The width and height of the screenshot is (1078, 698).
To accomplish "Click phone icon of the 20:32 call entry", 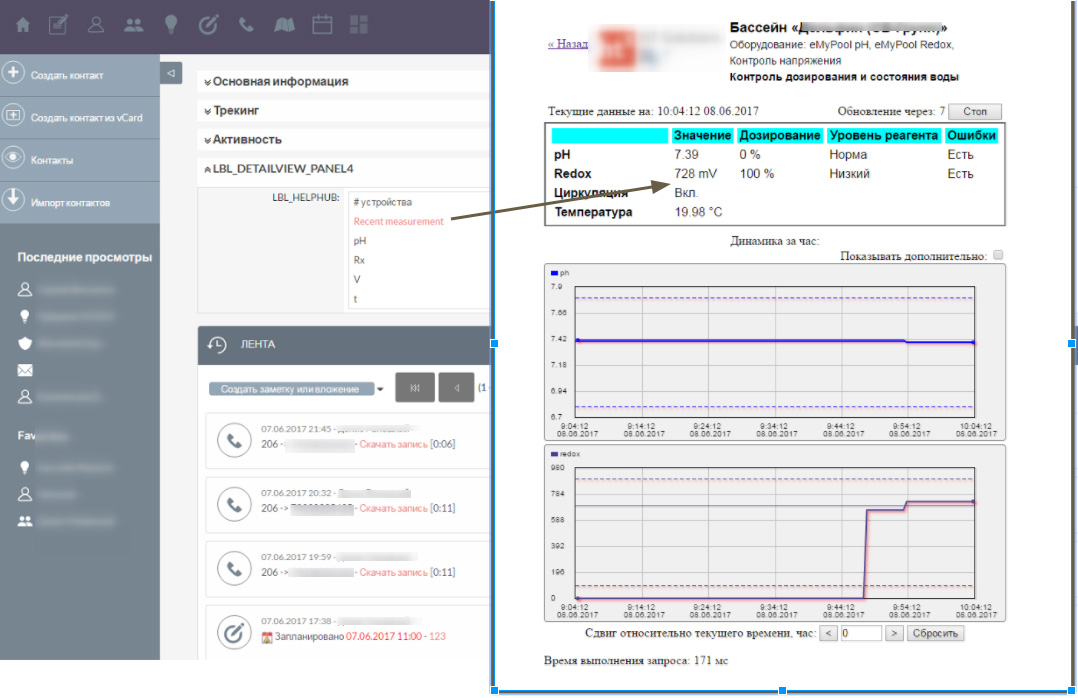I will (234, 505).
